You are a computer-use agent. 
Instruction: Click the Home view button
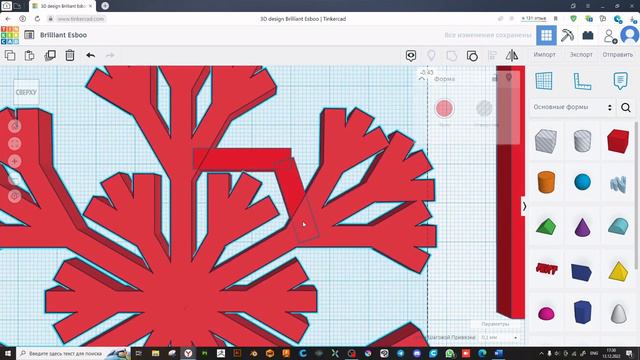(15, 126)
